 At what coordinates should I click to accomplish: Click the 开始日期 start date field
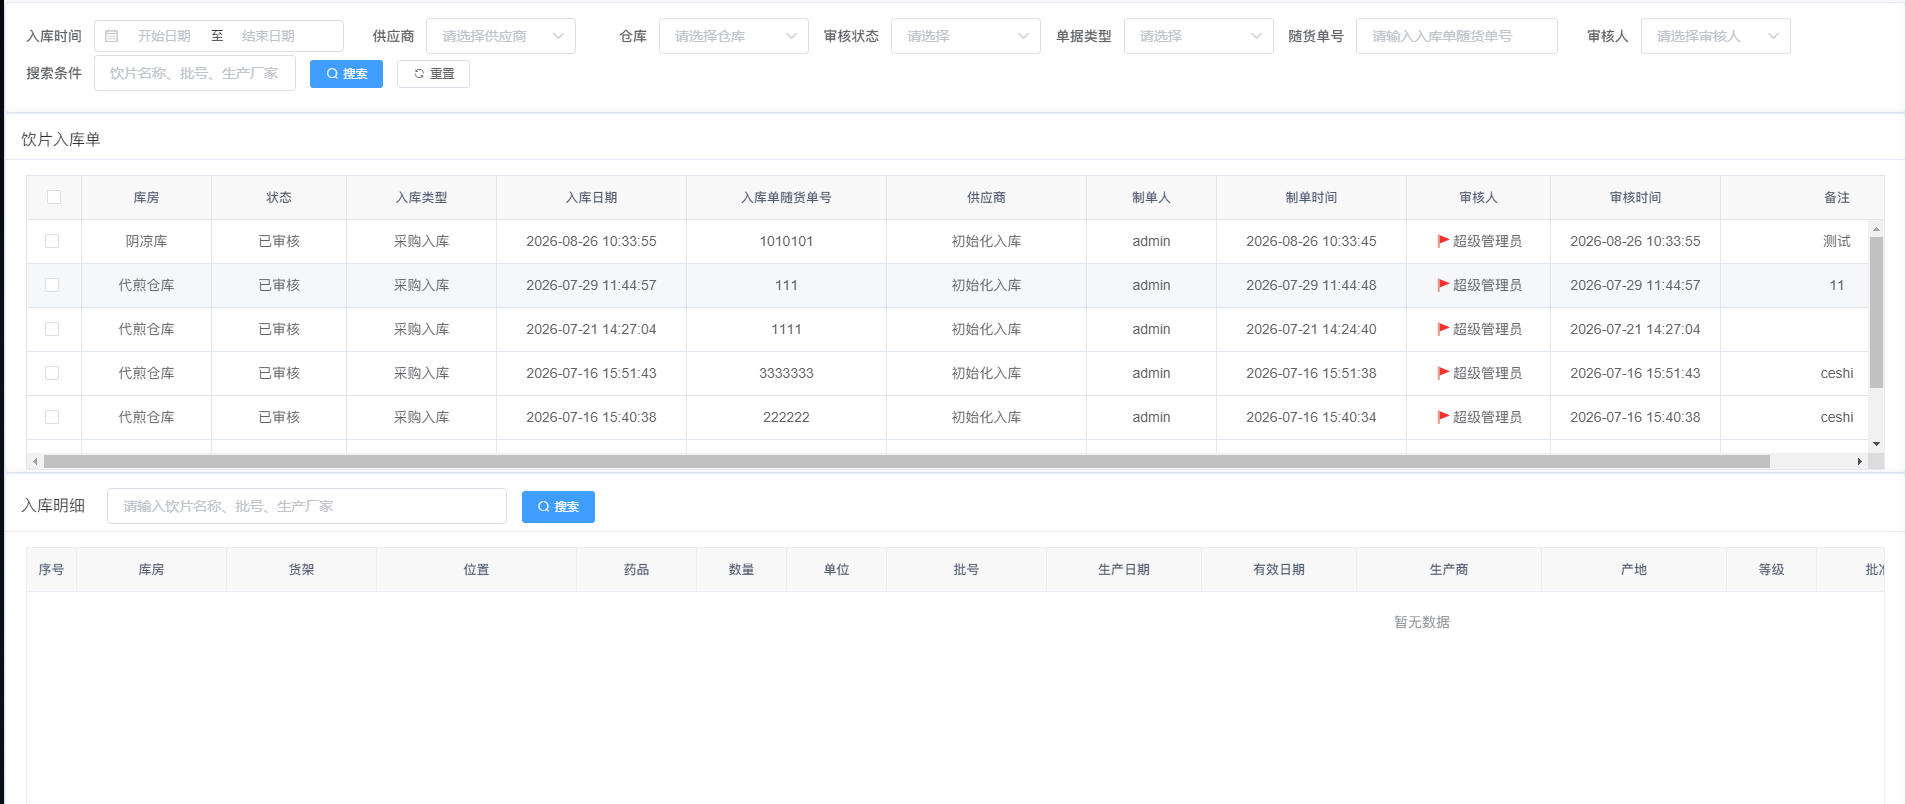click(x=164, y=36)
